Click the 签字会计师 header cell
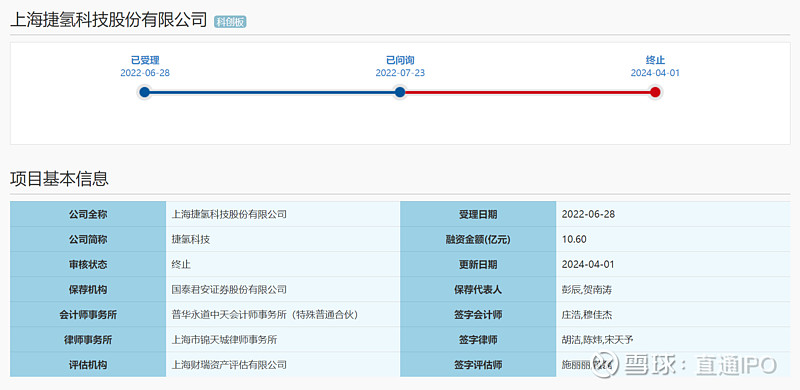 (x=478, y=314)
